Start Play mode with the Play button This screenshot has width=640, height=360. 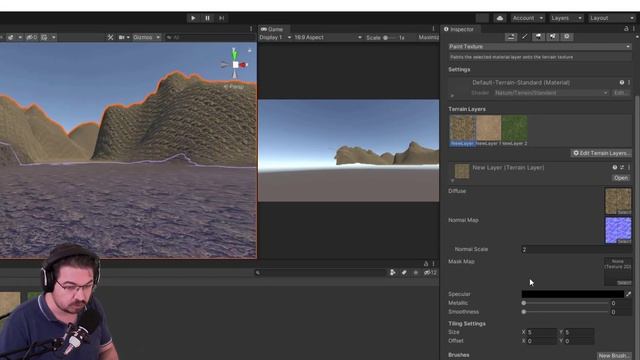tap(193, 18)
